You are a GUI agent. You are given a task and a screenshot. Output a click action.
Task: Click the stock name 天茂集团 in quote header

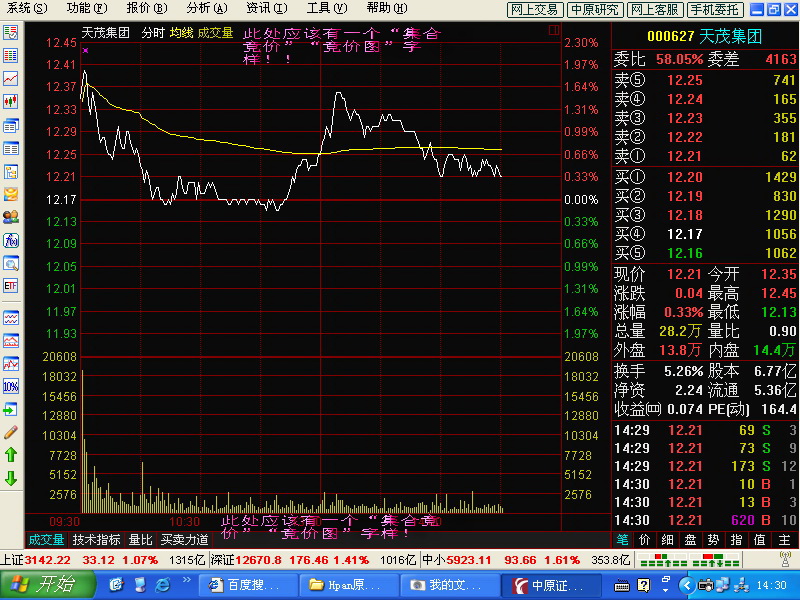(x=730, y=36)
